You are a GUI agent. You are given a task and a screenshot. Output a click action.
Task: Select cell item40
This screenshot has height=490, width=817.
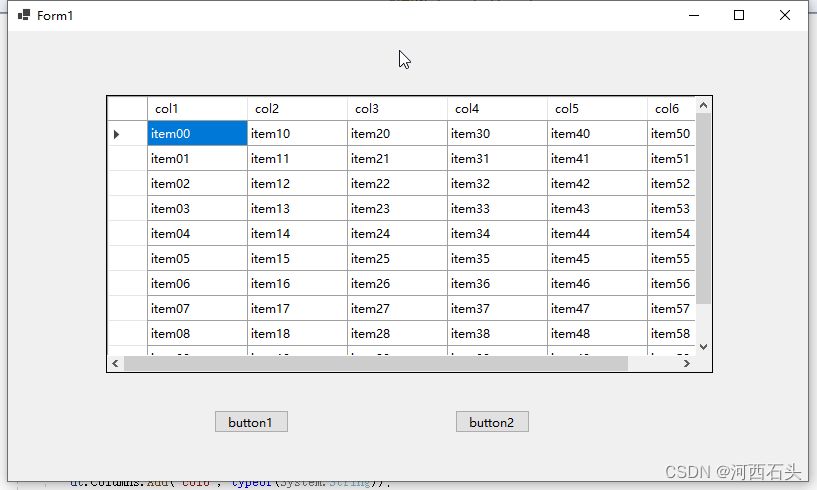[x=598, y=133]
